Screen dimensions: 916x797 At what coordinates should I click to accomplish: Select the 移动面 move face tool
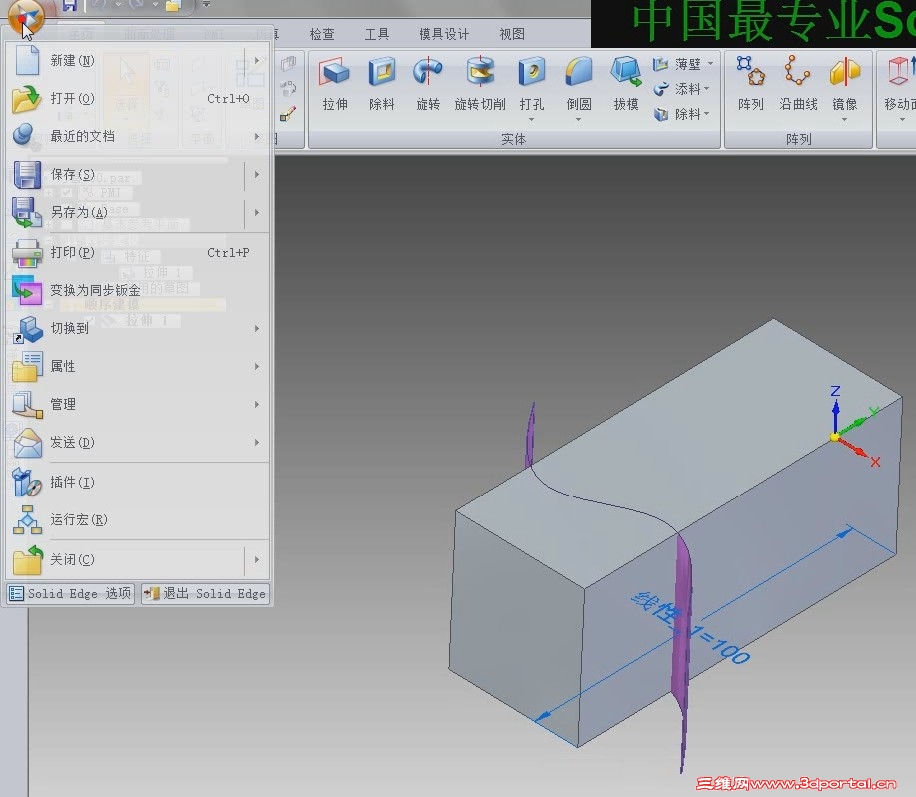coord(900,84)
